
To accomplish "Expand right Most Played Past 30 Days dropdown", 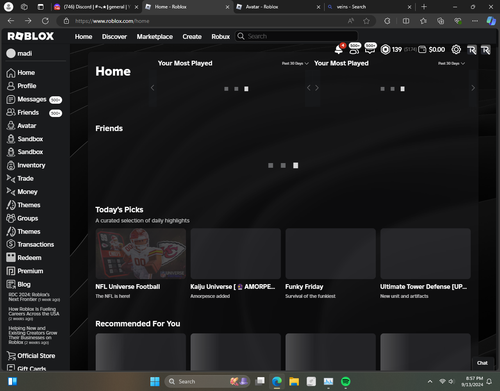I will (x=451, y=63).
